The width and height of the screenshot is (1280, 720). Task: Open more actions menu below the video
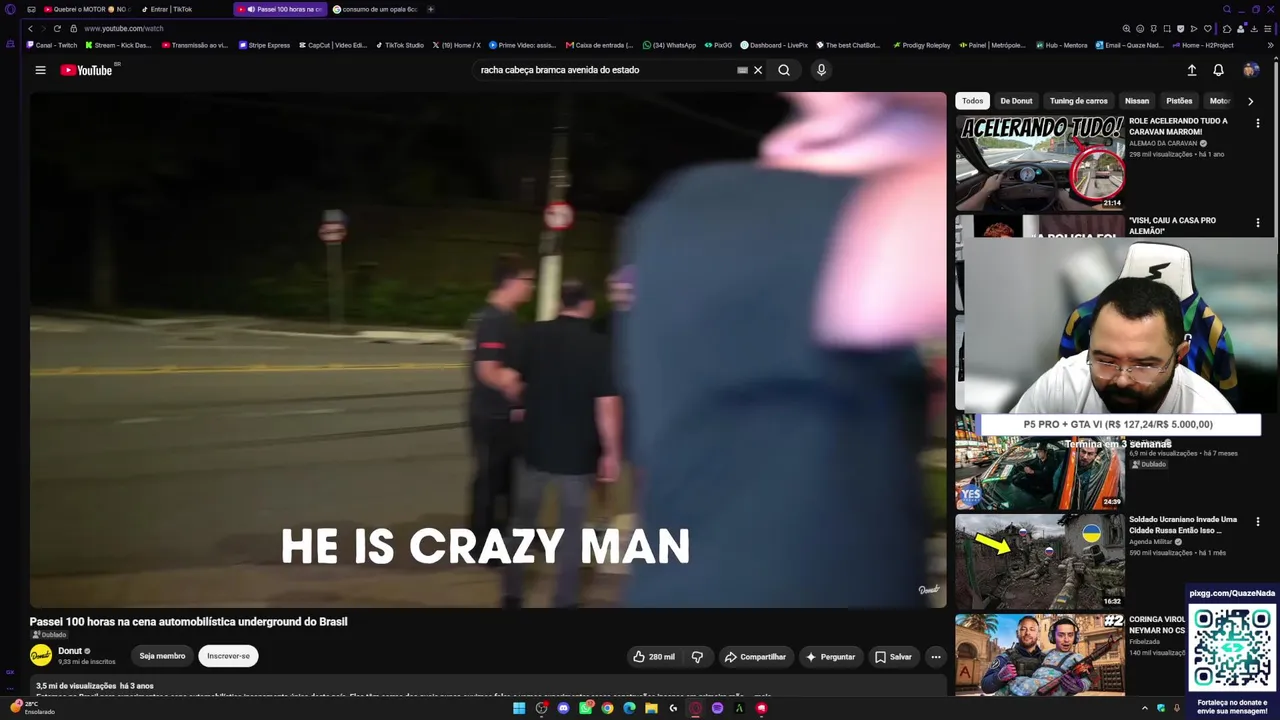point(936,657)
